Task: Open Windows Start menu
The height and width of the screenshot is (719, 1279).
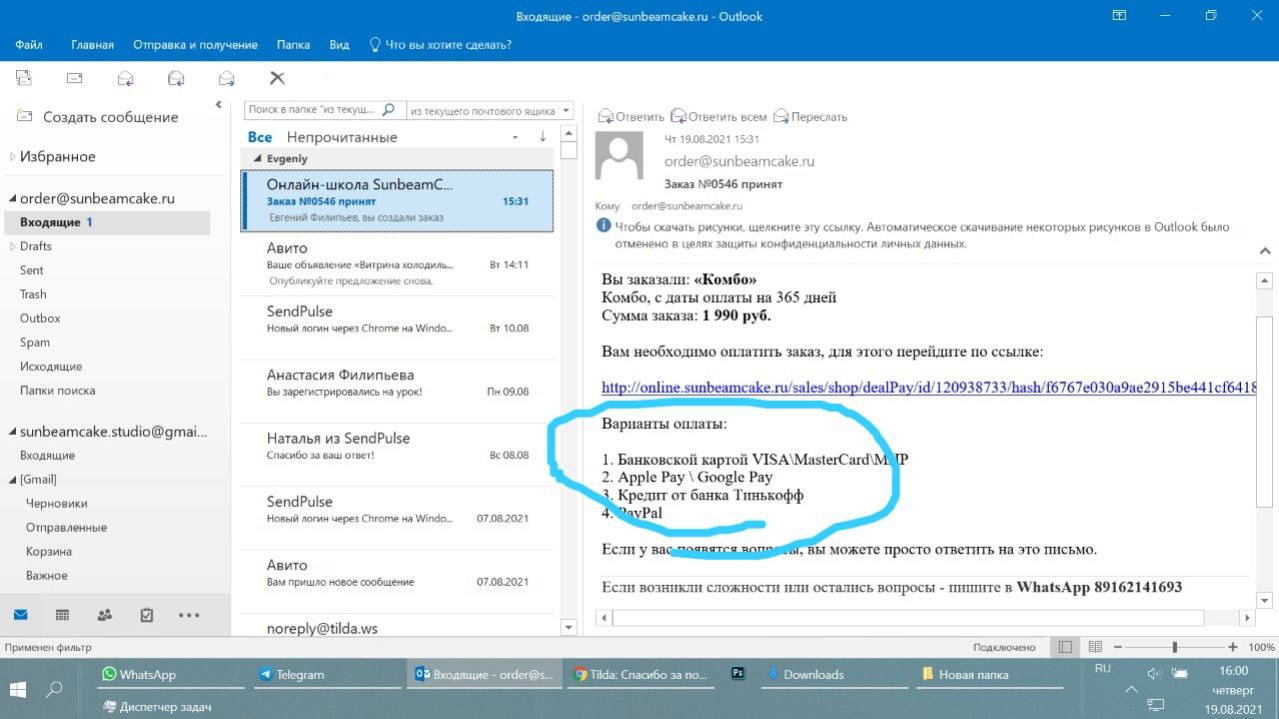Action: tap(18, 689)
